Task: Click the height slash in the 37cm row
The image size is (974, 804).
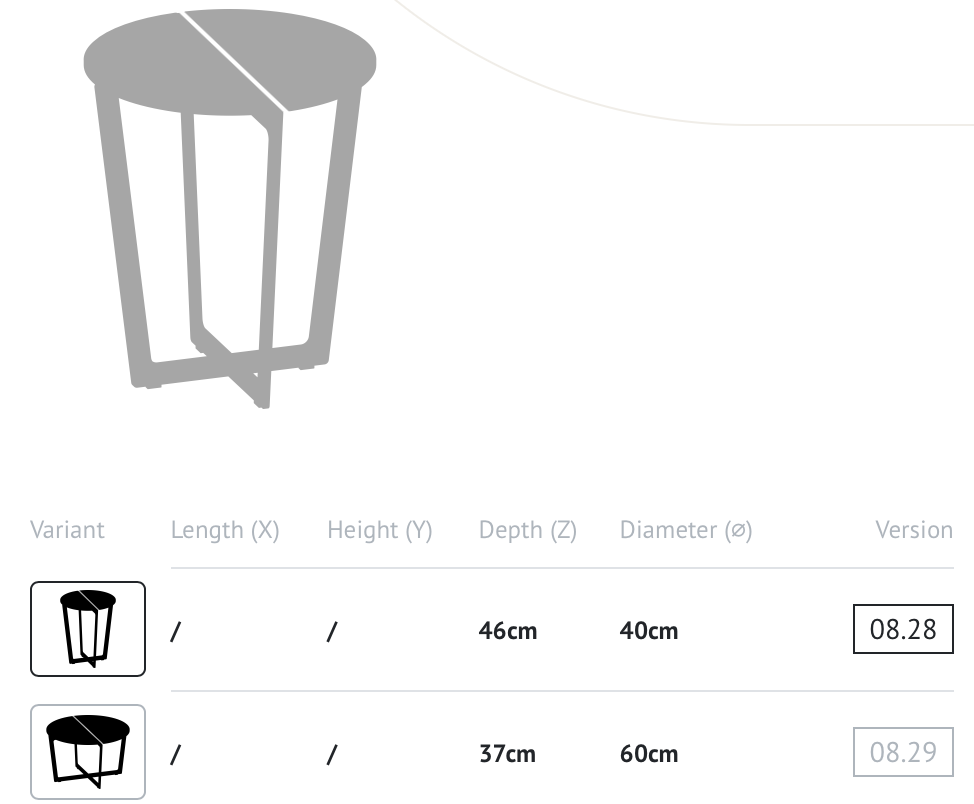Action: tap(332, 755)
